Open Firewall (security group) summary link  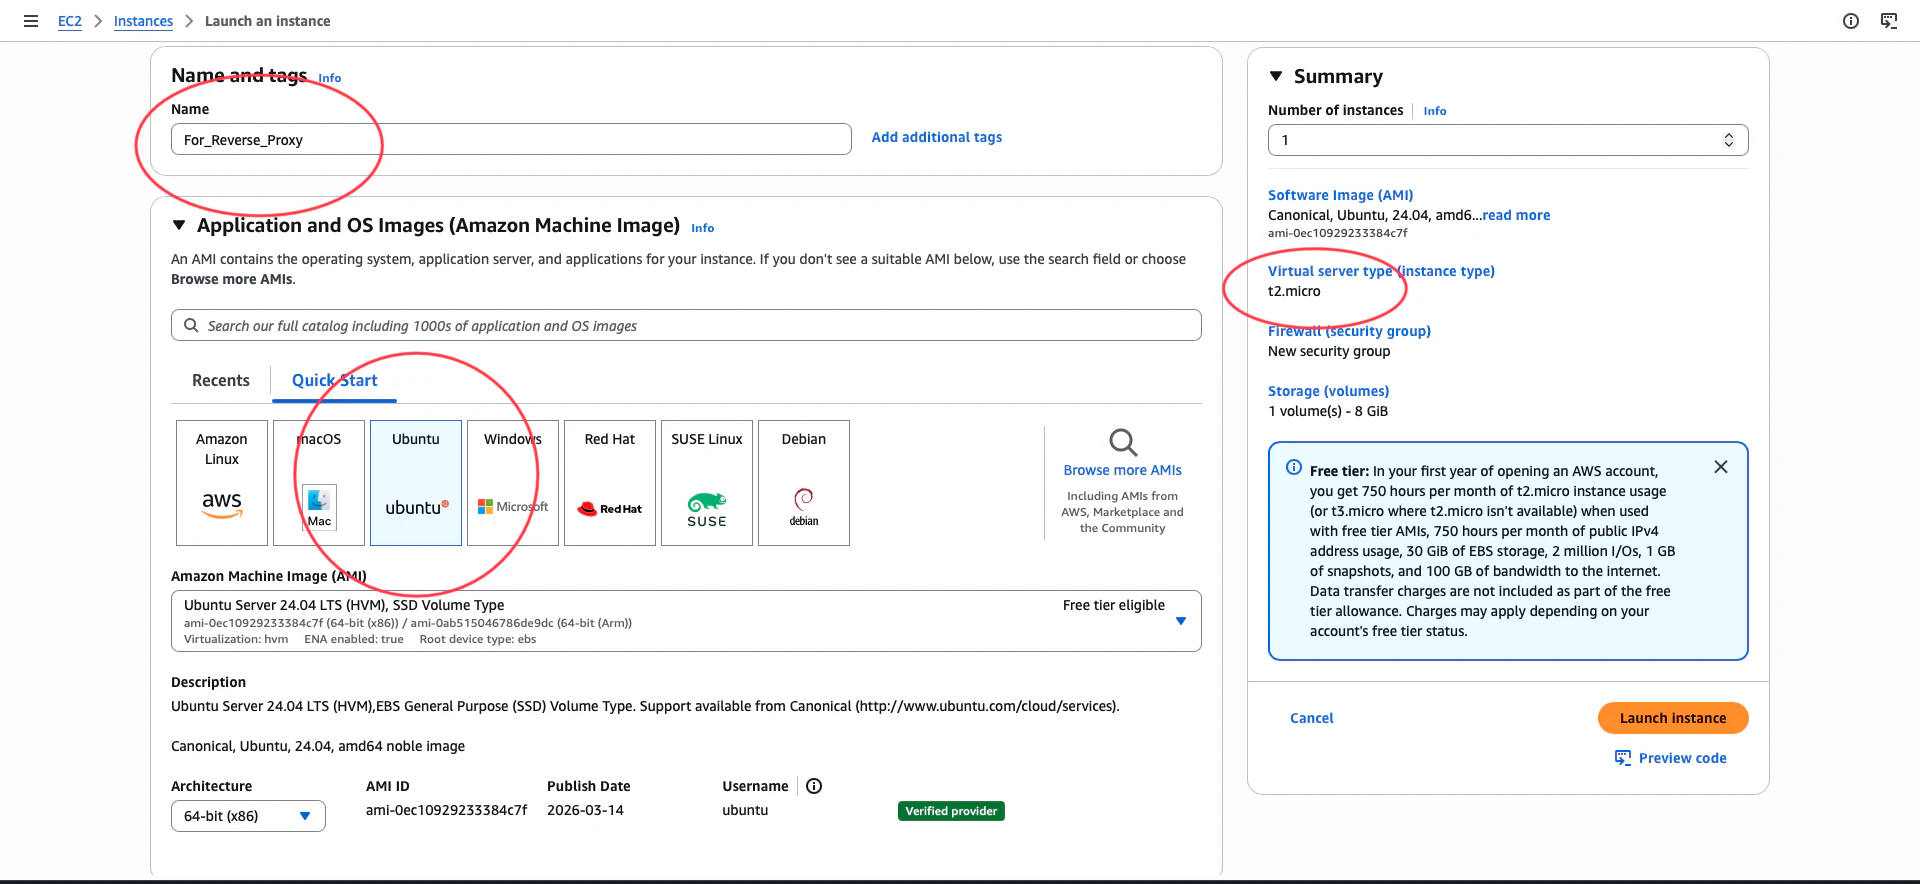[x=1349, y=331]
